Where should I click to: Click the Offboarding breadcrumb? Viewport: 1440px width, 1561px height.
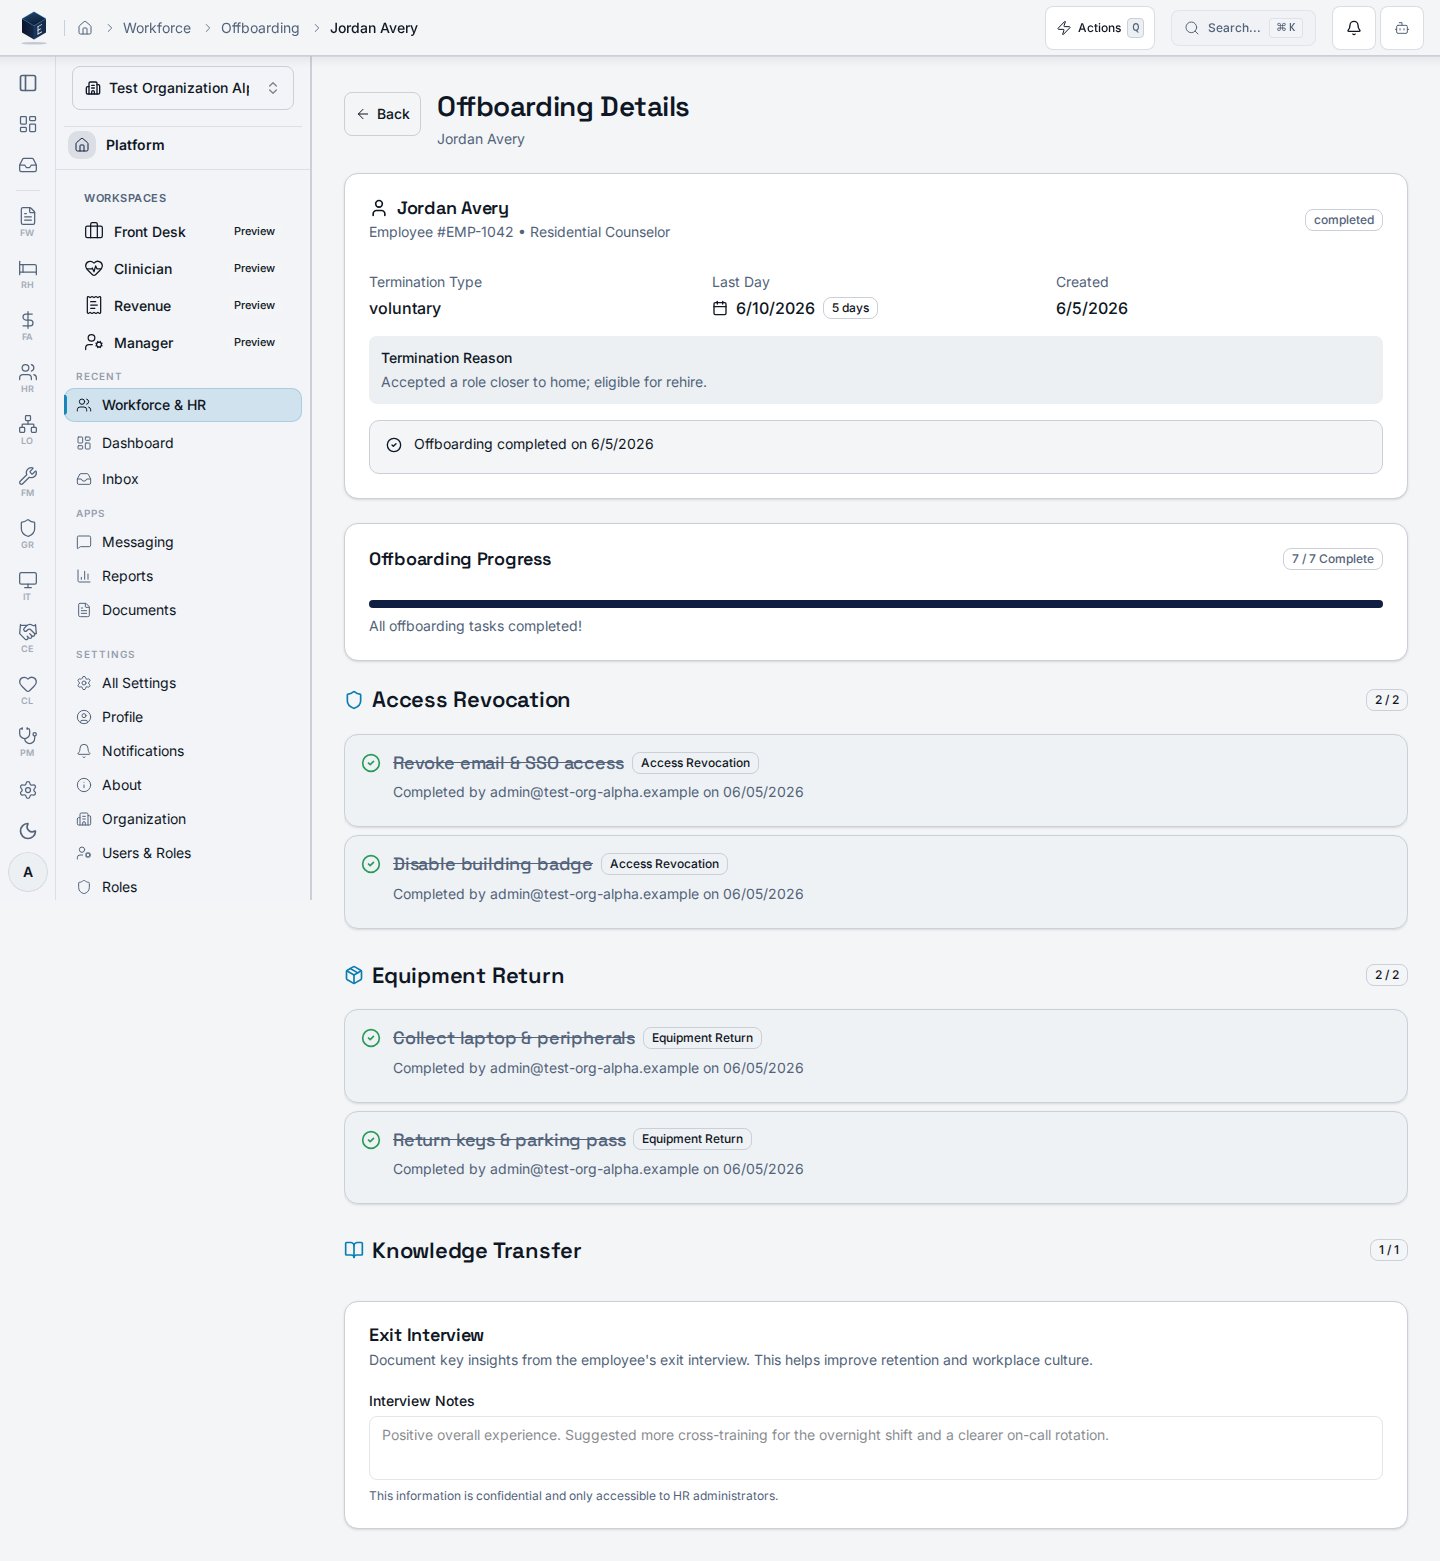[x=260, y=28]
